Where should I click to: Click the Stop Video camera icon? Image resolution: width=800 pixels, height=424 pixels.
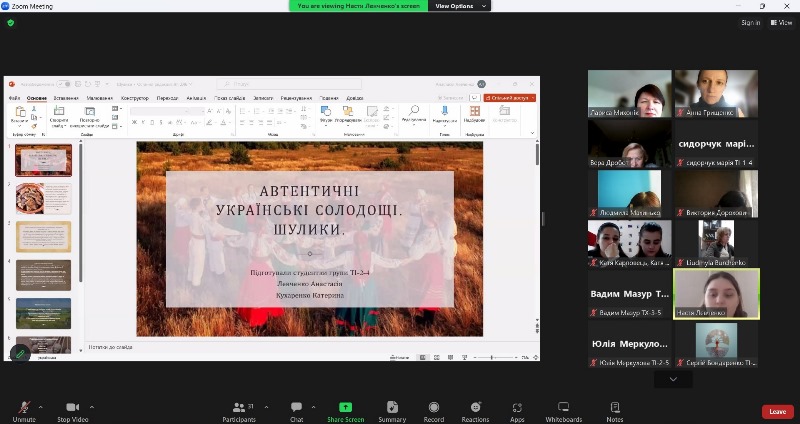(72, 408)
